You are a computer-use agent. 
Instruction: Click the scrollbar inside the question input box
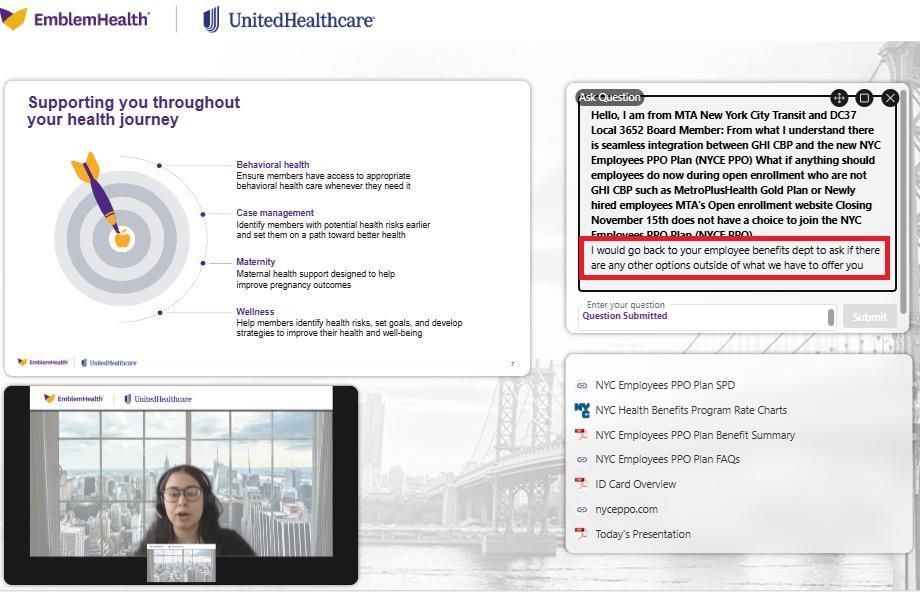click(830, 317)
